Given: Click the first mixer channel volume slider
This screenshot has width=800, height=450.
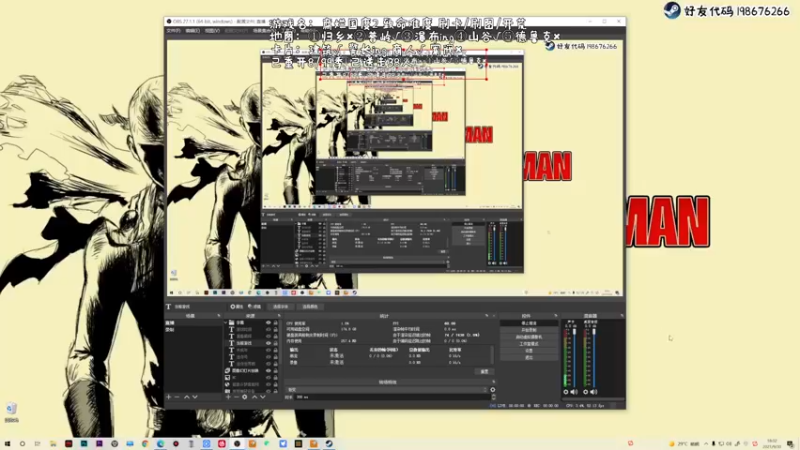Looking at the screenshot, I should tap(574, 357).
